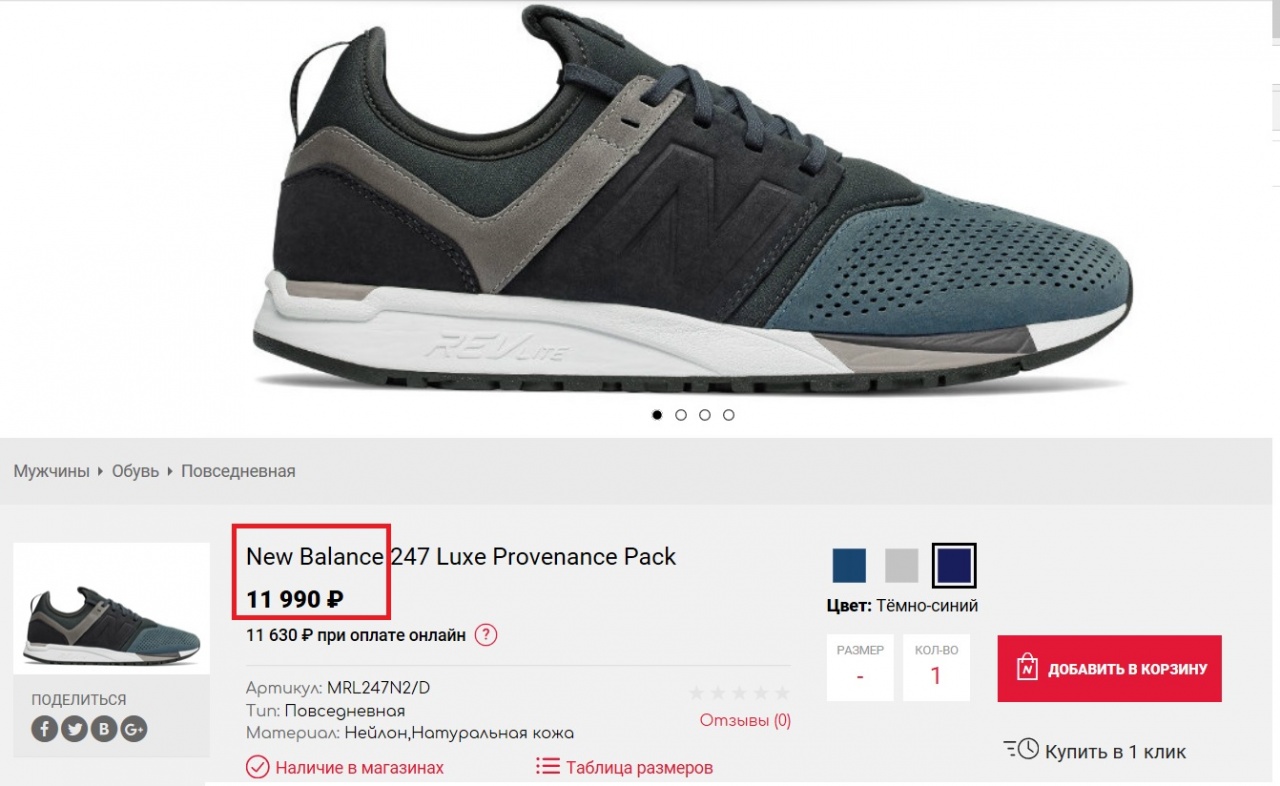Open the Размер size selector

(860, 667)
